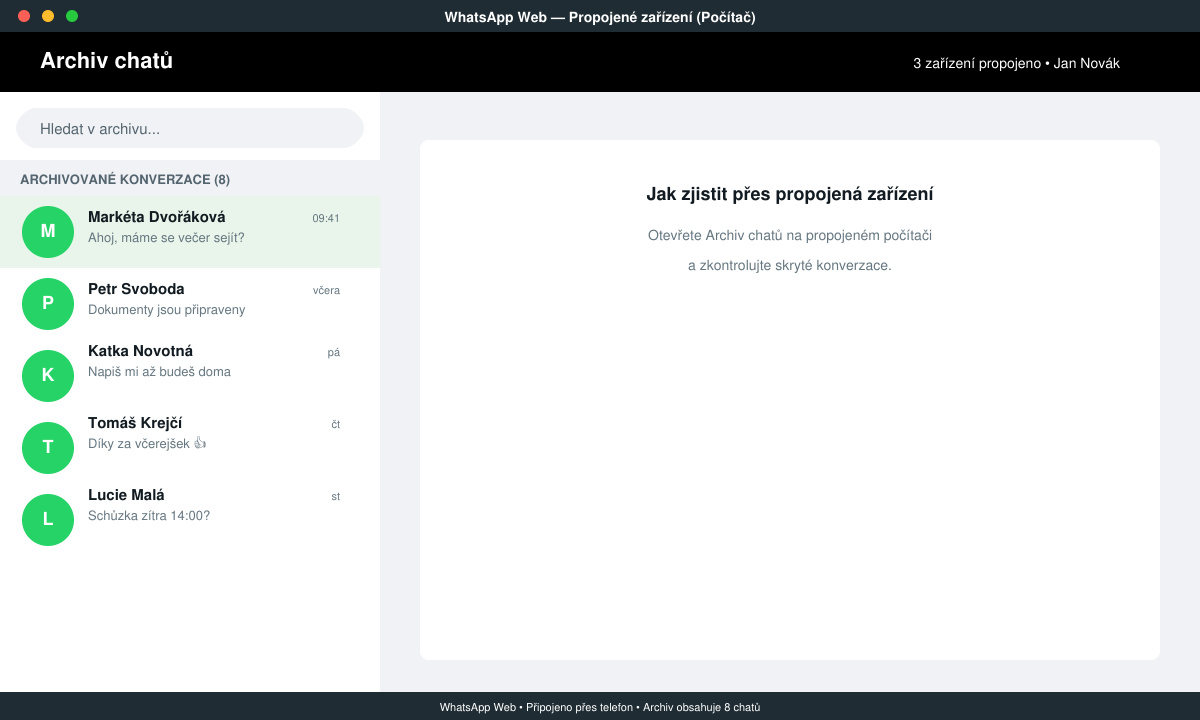The height and width of the screenshot is (720, 1200).
Task: Click the 'čt' timestamp on Tomáš's chat
Action: (335, 424)
